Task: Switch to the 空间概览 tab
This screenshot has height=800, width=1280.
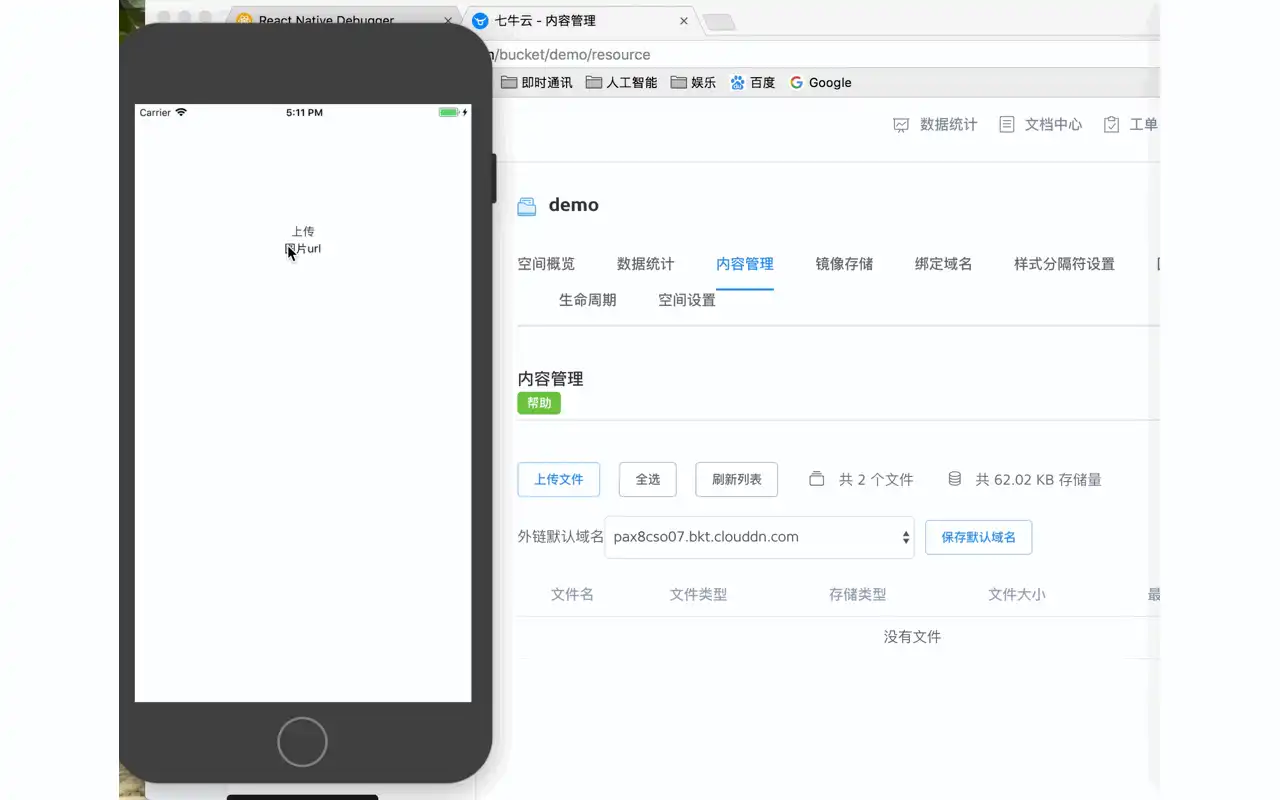Action: [x=546, y=264]
